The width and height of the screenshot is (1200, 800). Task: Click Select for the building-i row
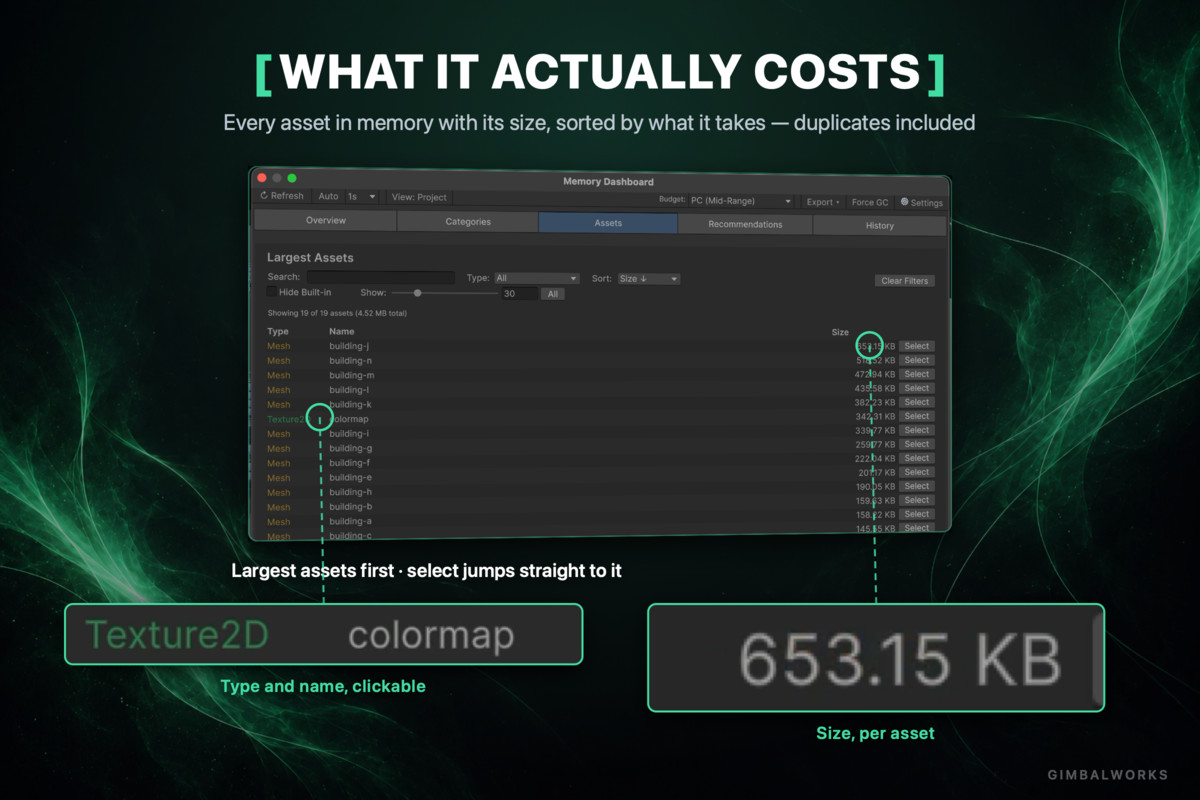pos(917,430)
